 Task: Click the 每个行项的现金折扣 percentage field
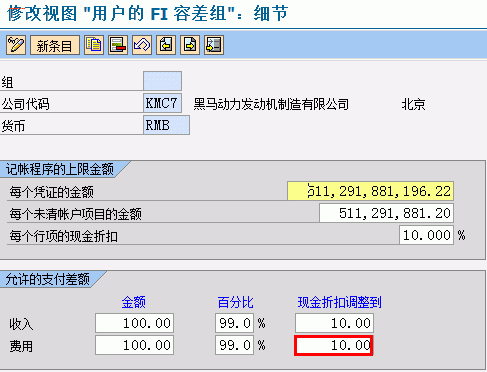[426, 235]
